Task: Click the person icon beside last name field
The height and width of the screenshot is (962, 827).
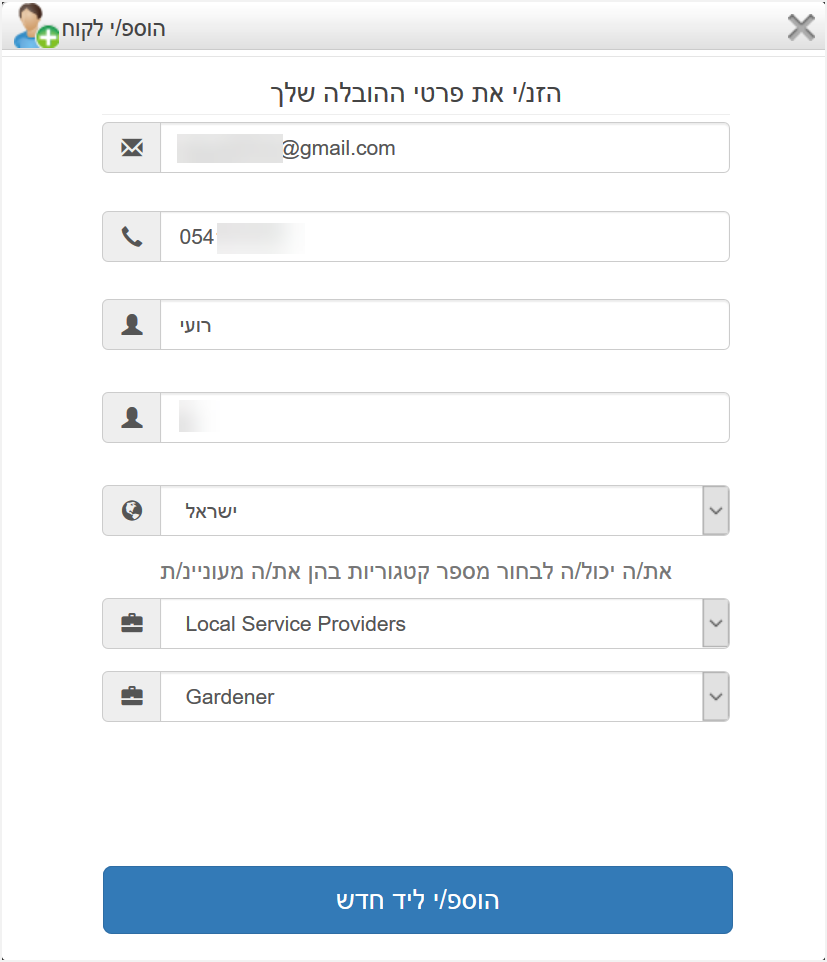Action: pos(132,418)
